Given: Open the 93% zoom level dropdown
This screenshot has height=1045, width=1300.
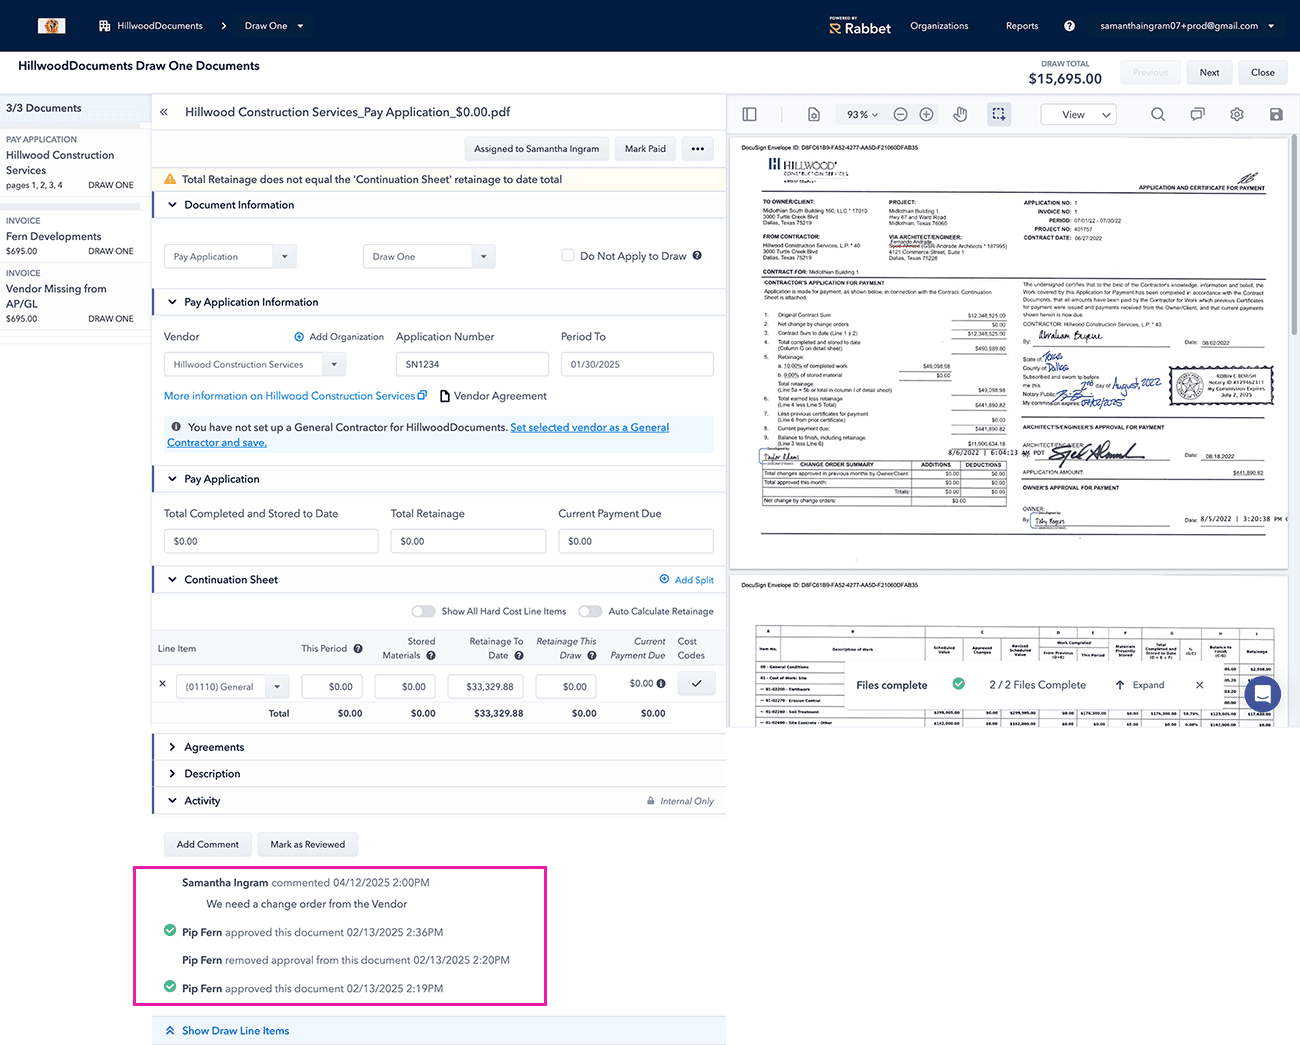Looking at the screenshot, I should click(862, 115).
